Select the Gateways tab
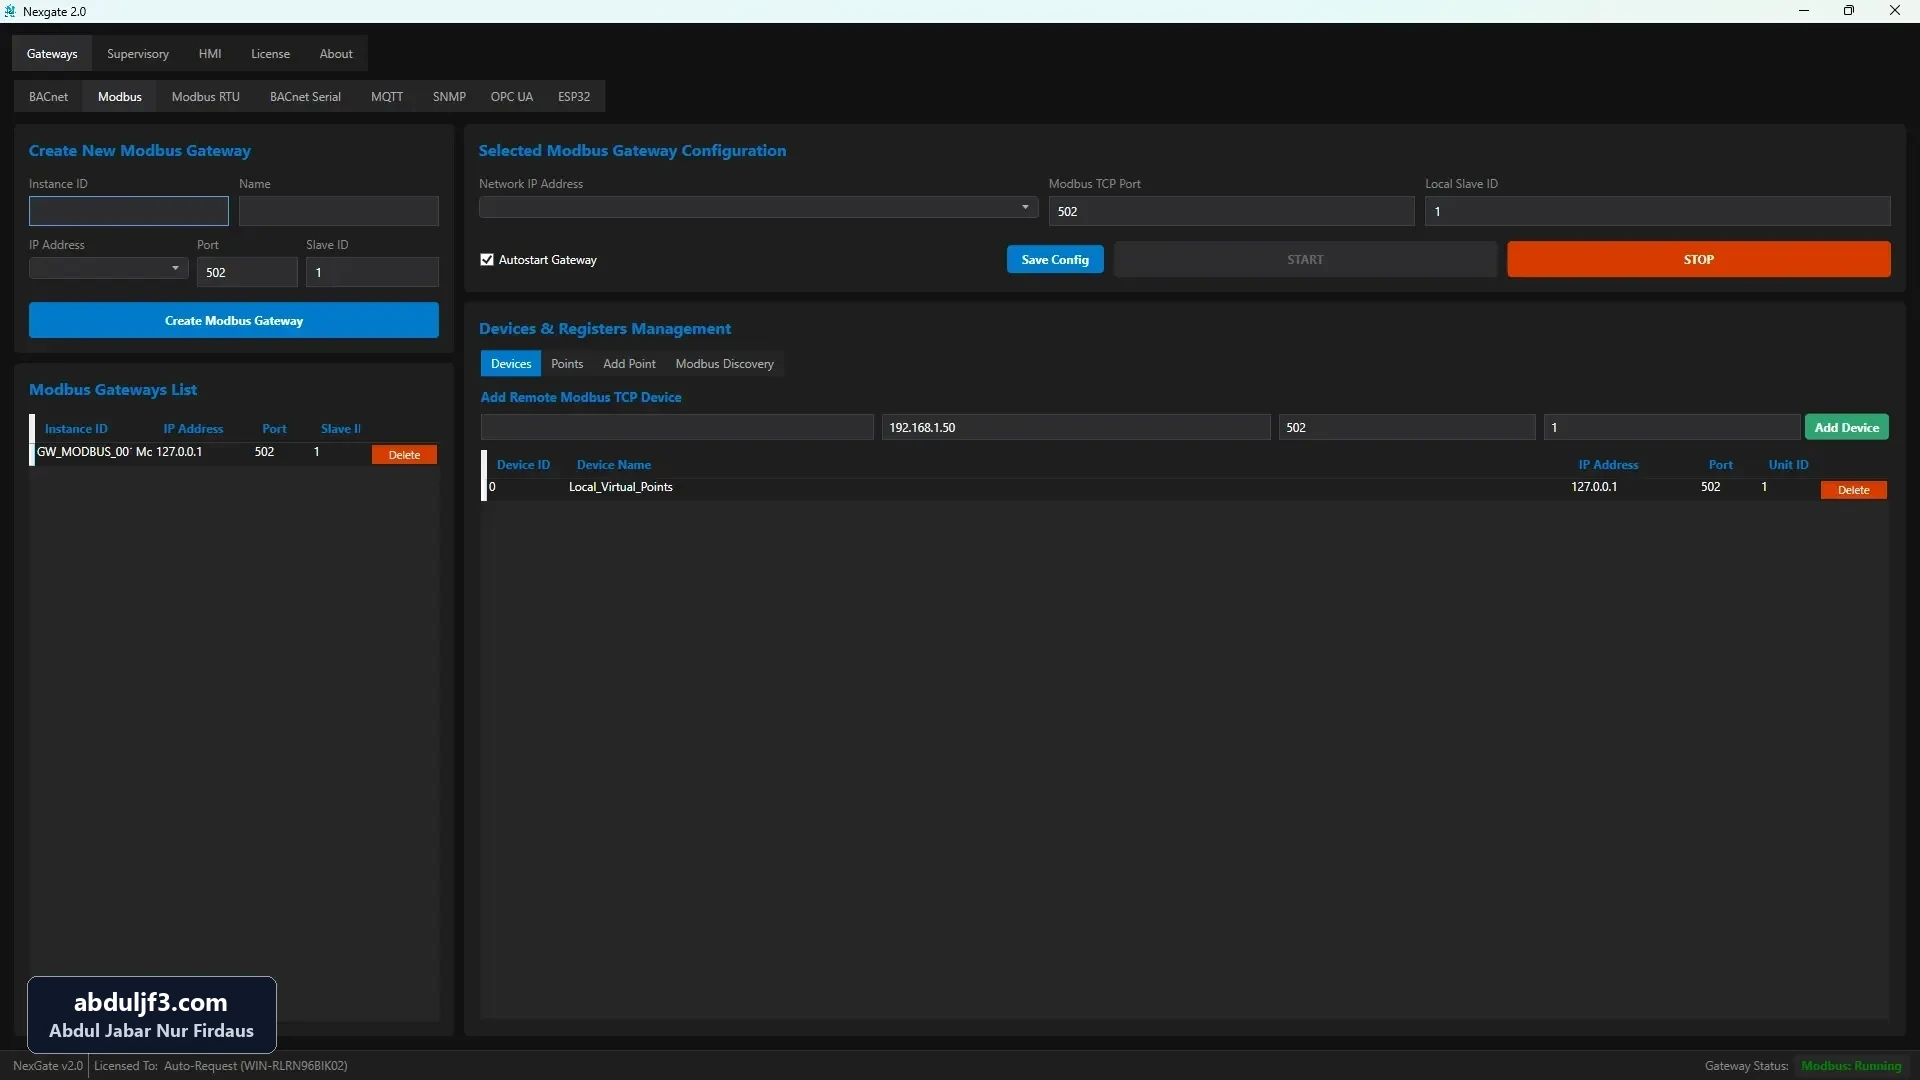Viewport: 1920px width, 1080px height. 52,54
